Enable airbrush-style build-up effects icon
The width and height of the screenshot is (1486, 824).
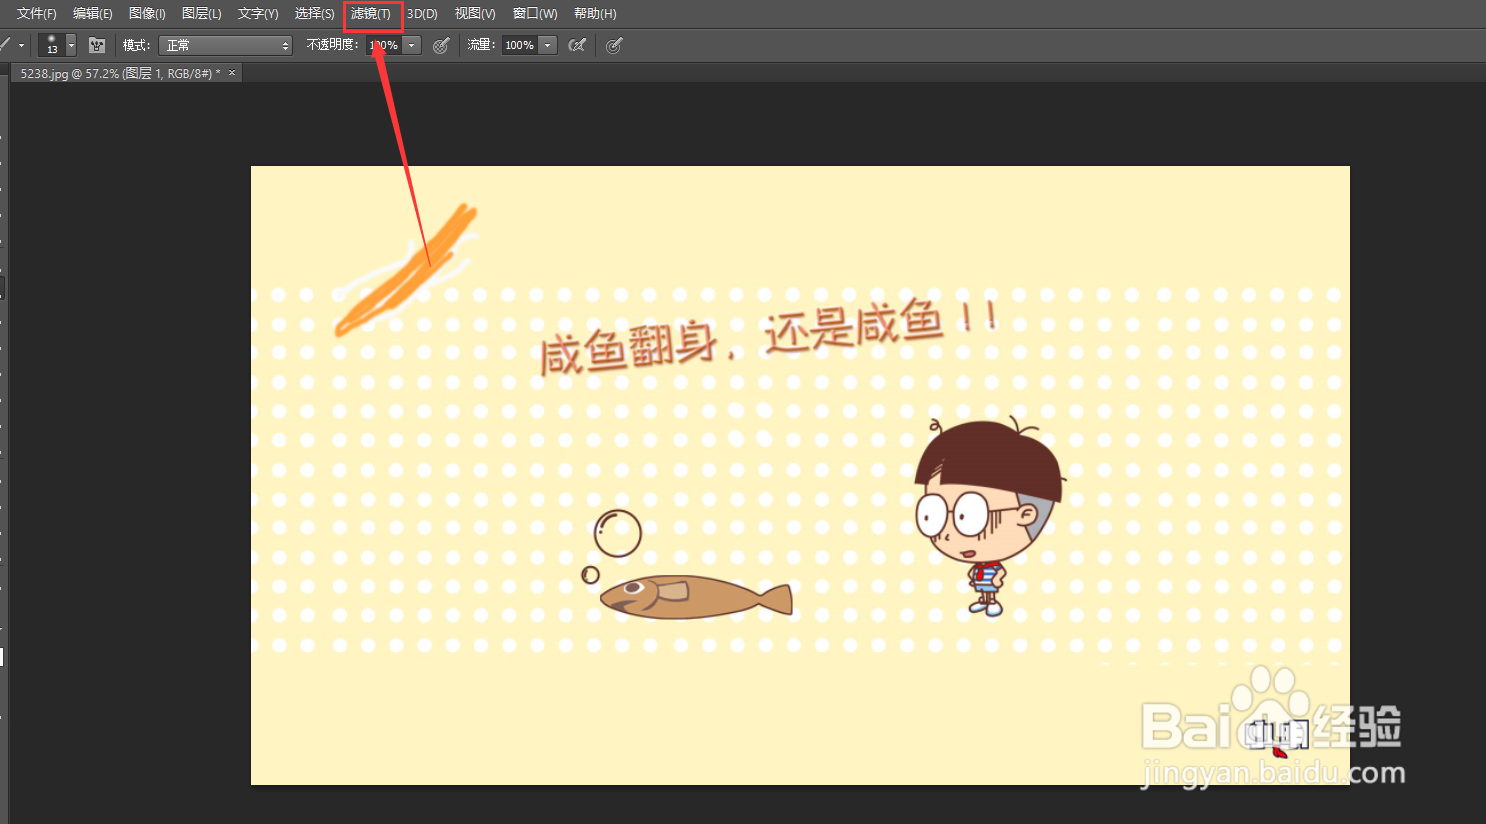coord(577,44)
